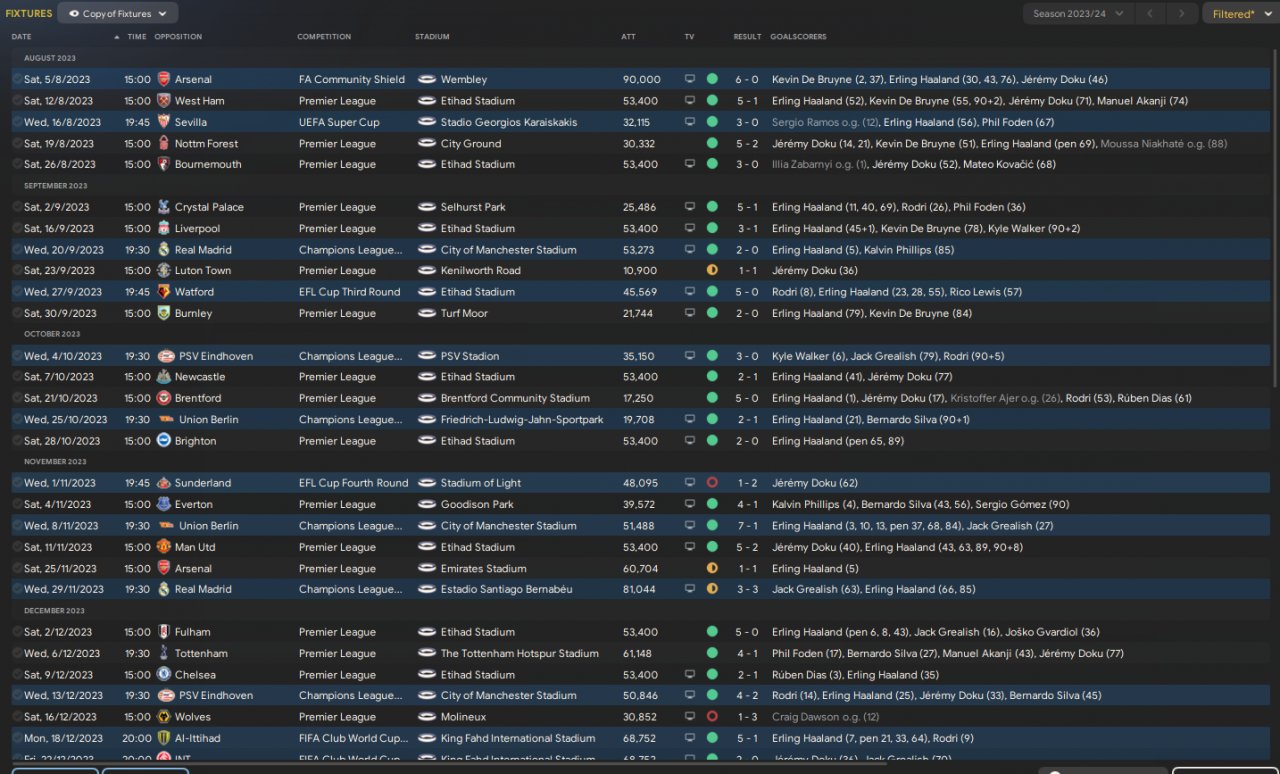The width and height of the screenshot is (1280, 774).
Task: Click the FIXTURES panel title
Action: click(29, 14)
